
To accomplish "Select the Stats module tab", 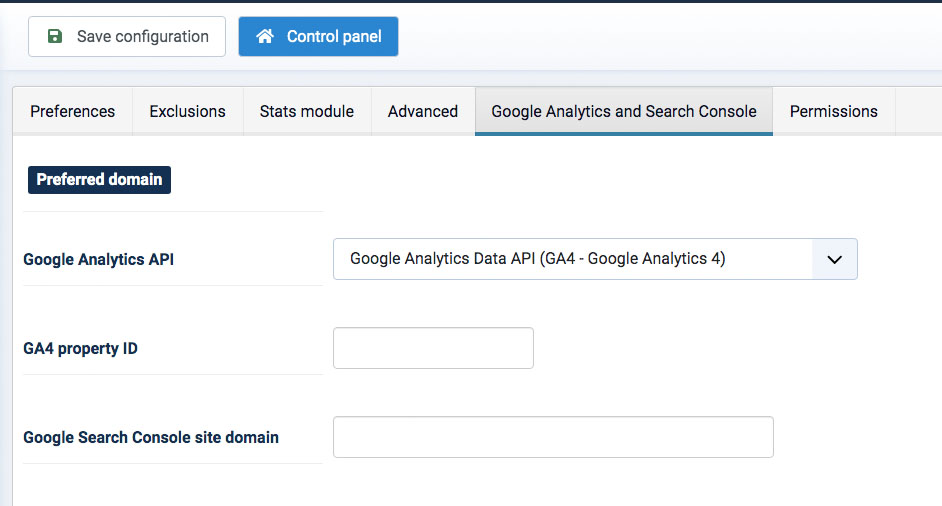I will [x=306, y=111].
